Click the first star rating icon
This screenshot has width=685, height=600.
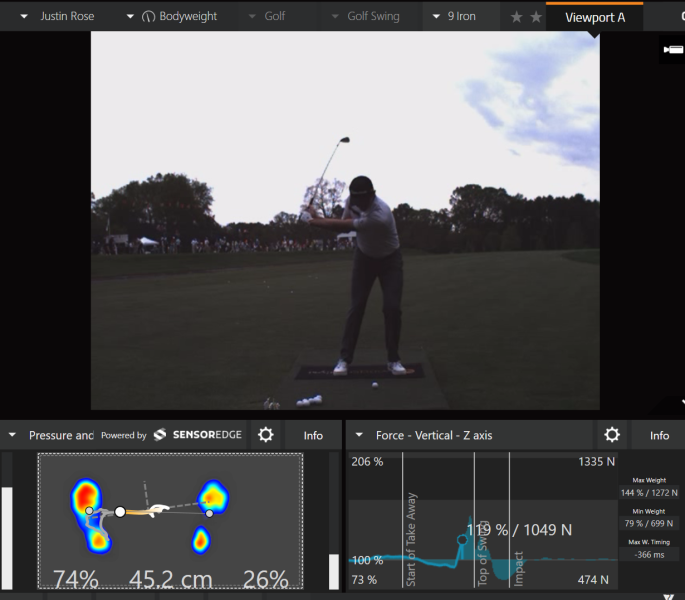(x=516, y=17)
